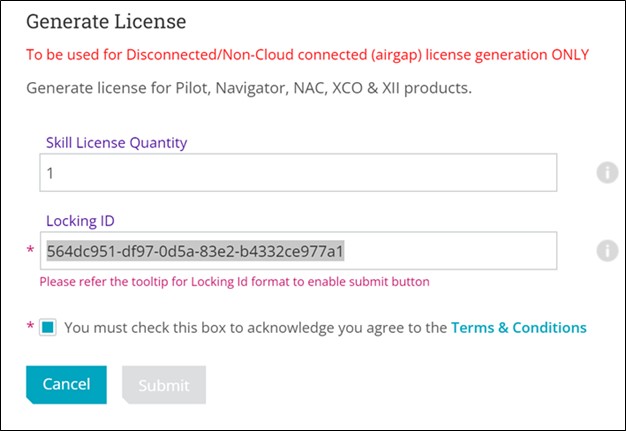Click the Locking ID field label

coord(83,219)
